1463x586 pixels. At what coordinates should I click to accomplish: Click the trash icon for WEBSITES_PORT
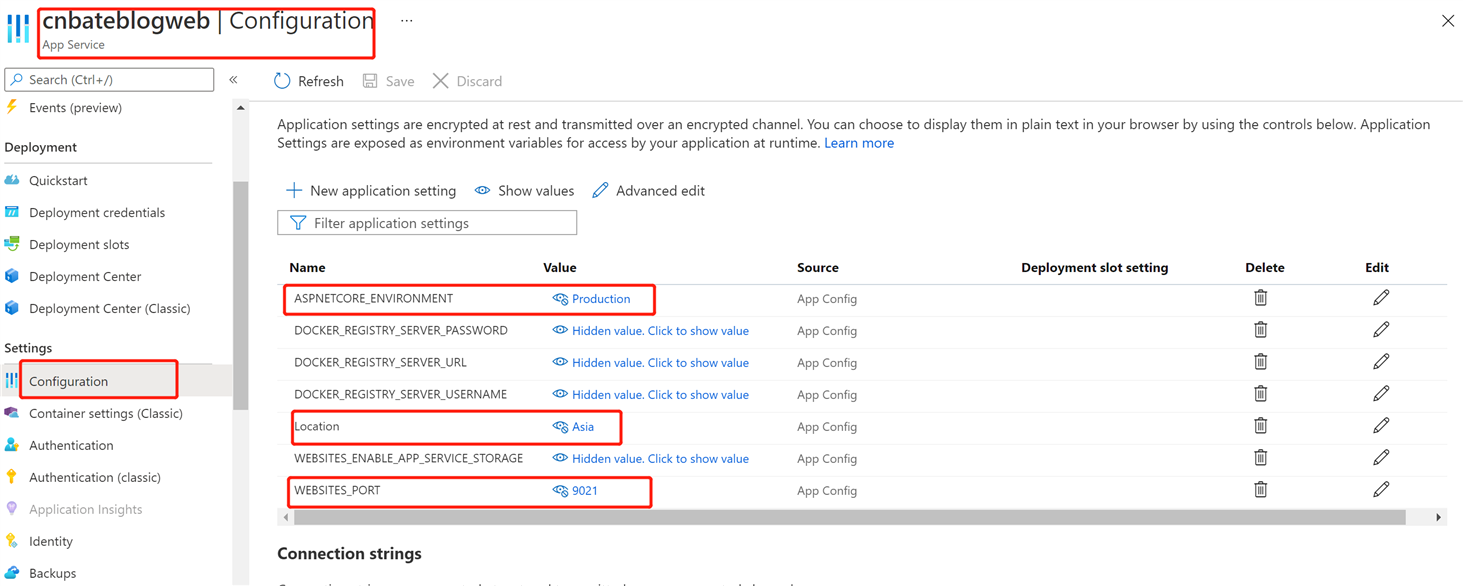click(x=1260, y=490)
